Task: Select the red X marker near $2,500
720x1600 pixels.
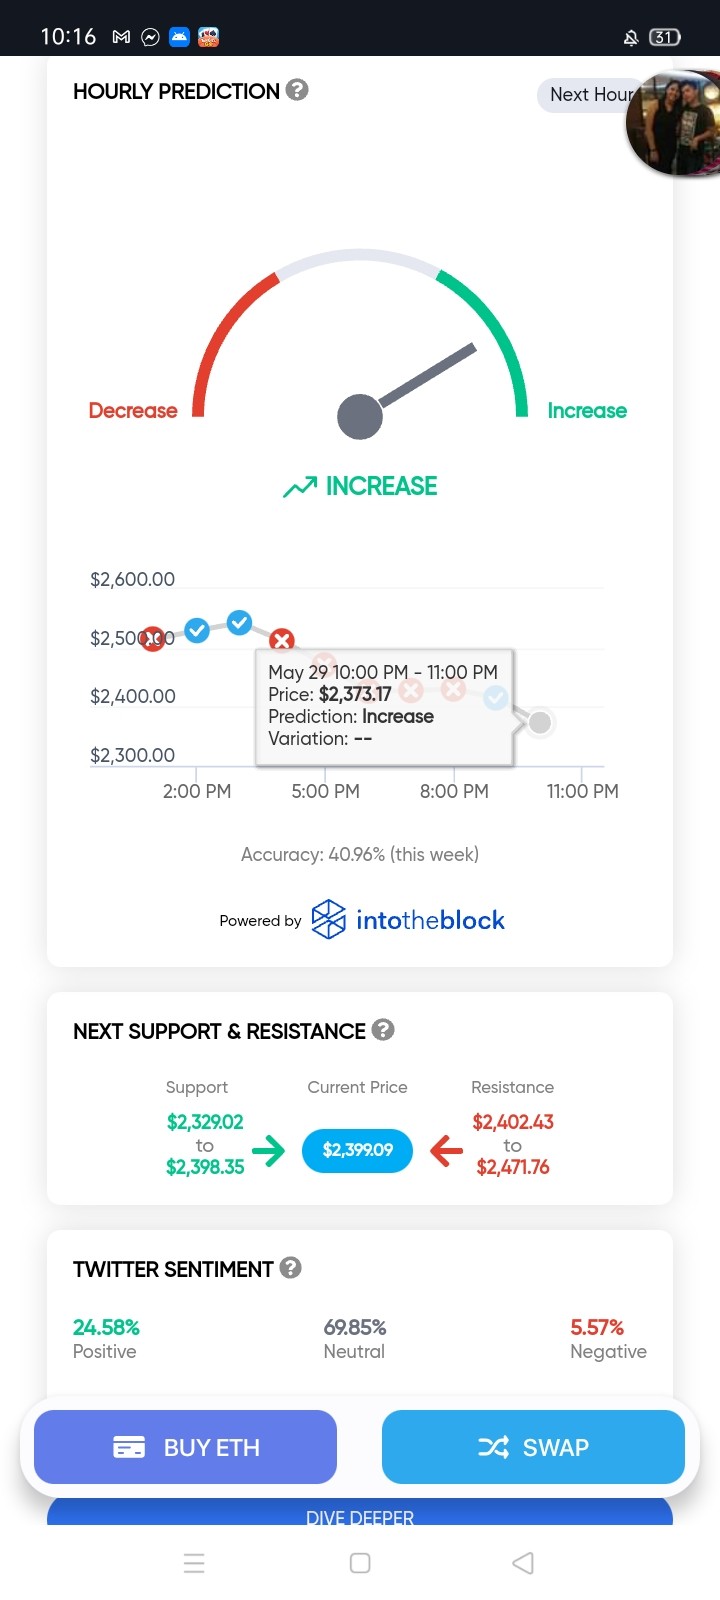Action: coord(152,638)
